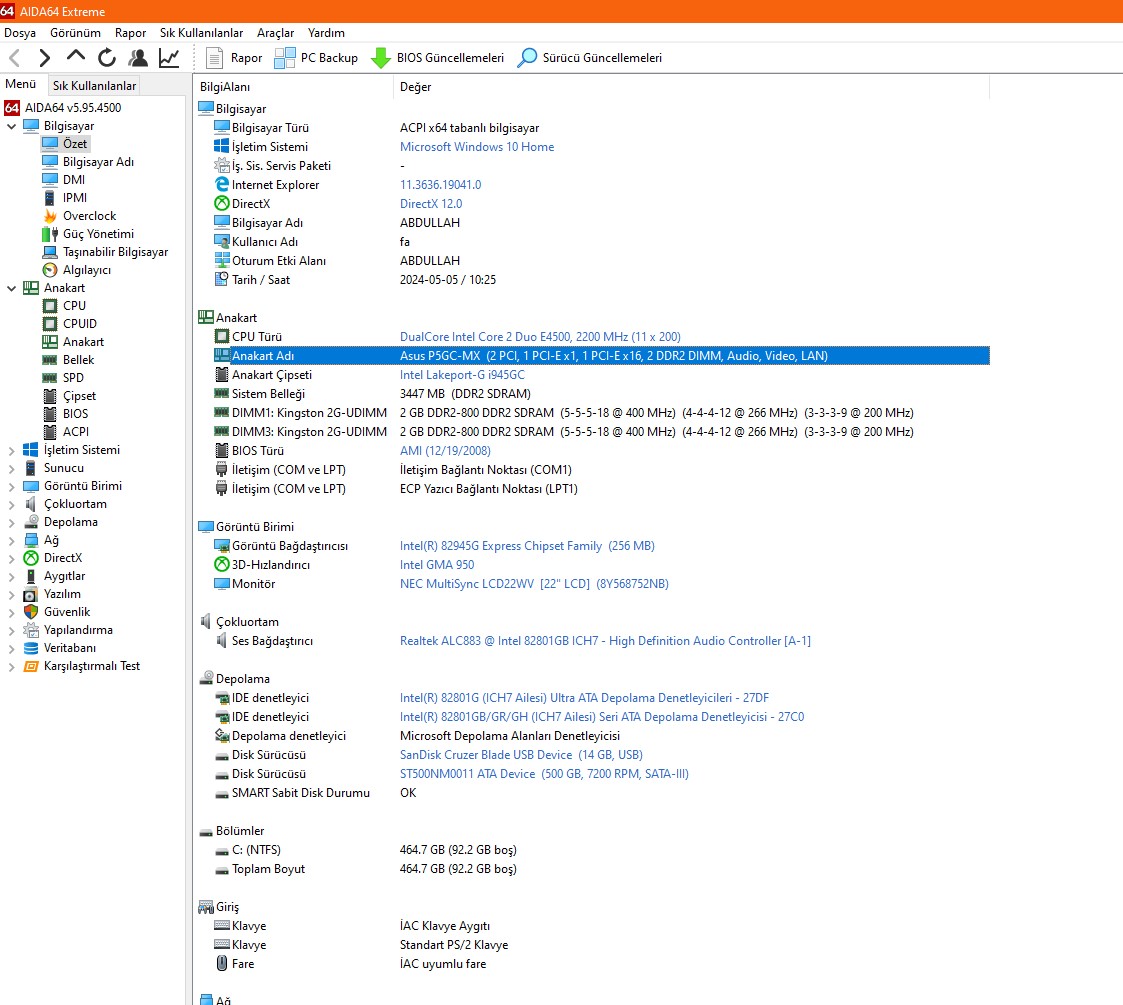This screenshot has height=1005, width=1123.
Task: Click the PC Backup toolbar icon
Action: [x=285, y=58]
